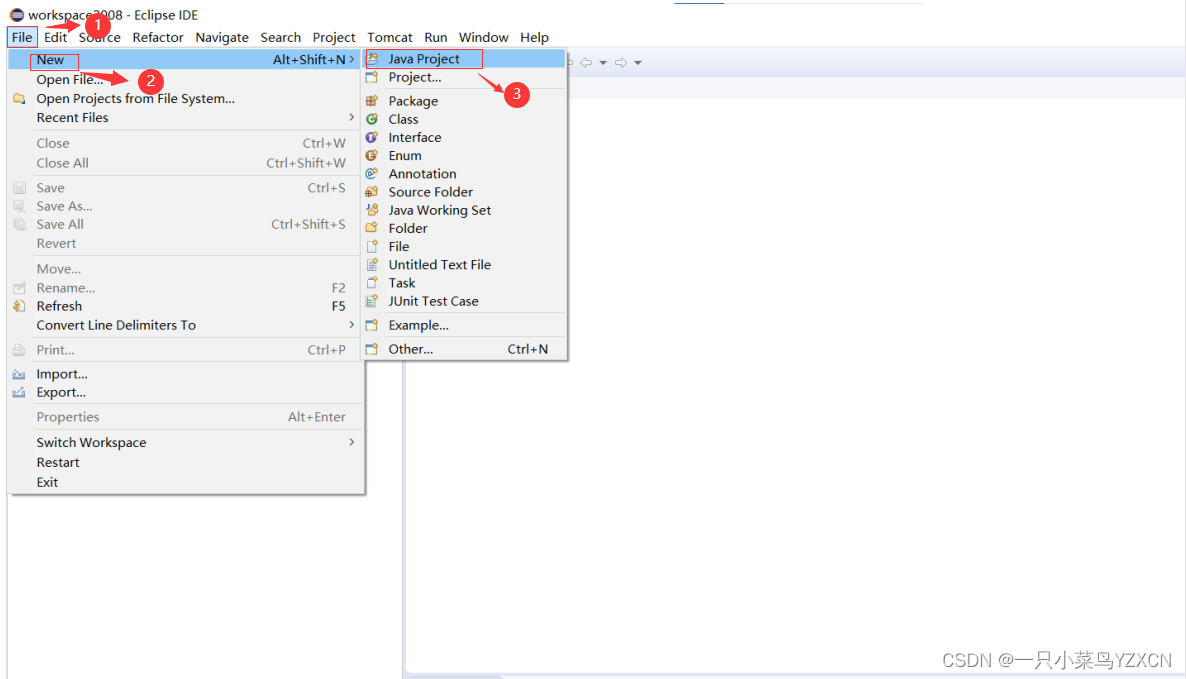Click the Project... wizard icon
The image size is (1186, 679).
[372, 77]
